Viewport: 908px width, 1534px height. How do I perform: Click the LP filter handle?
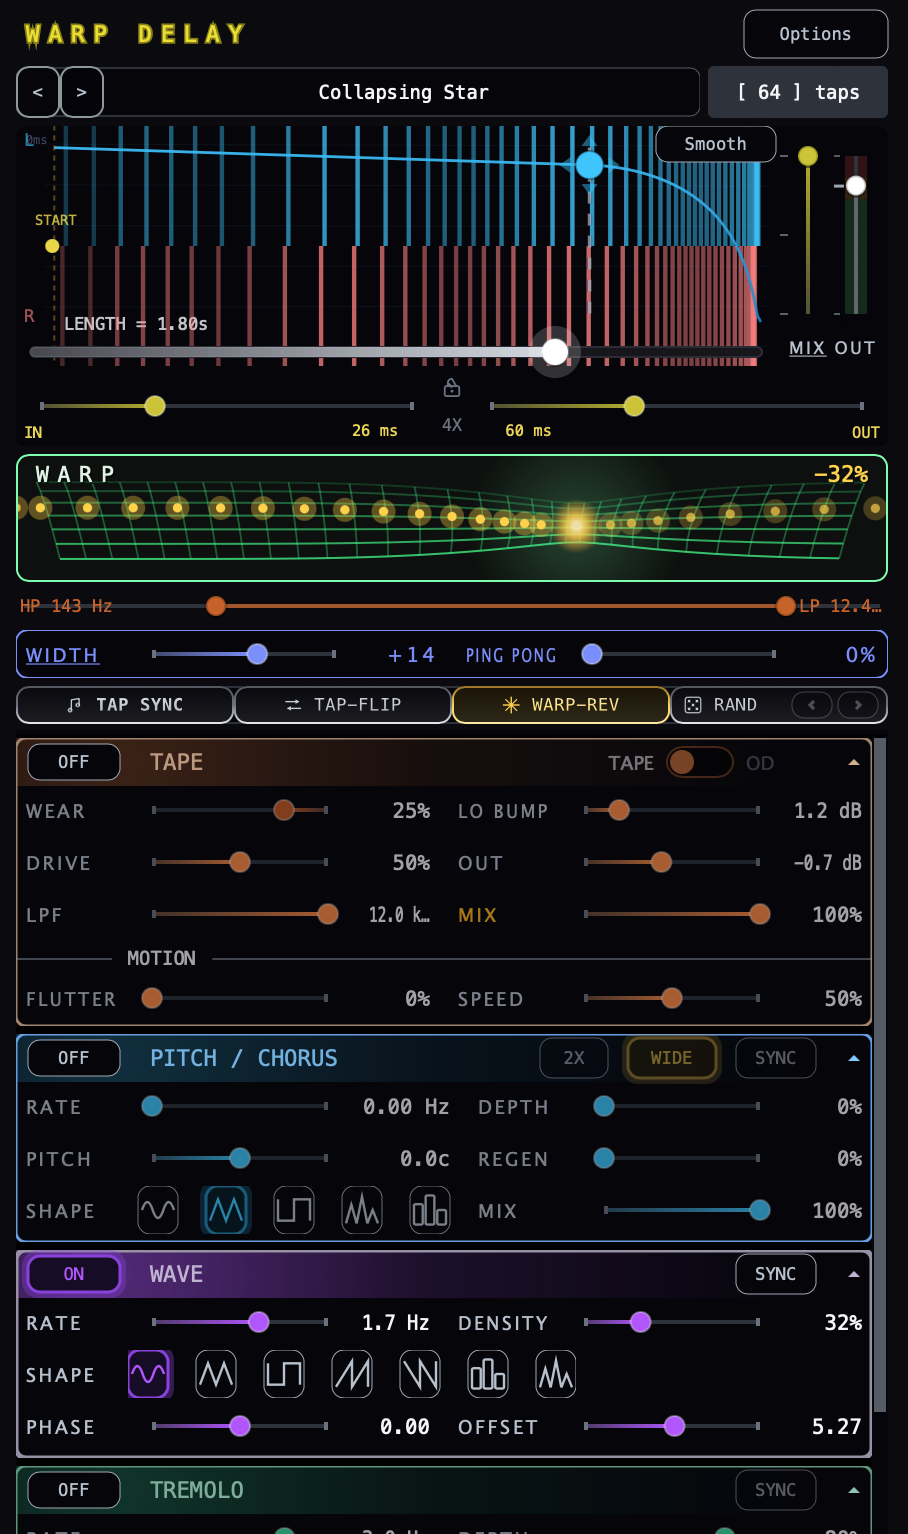pyautogui.click(x=786, y=606)
